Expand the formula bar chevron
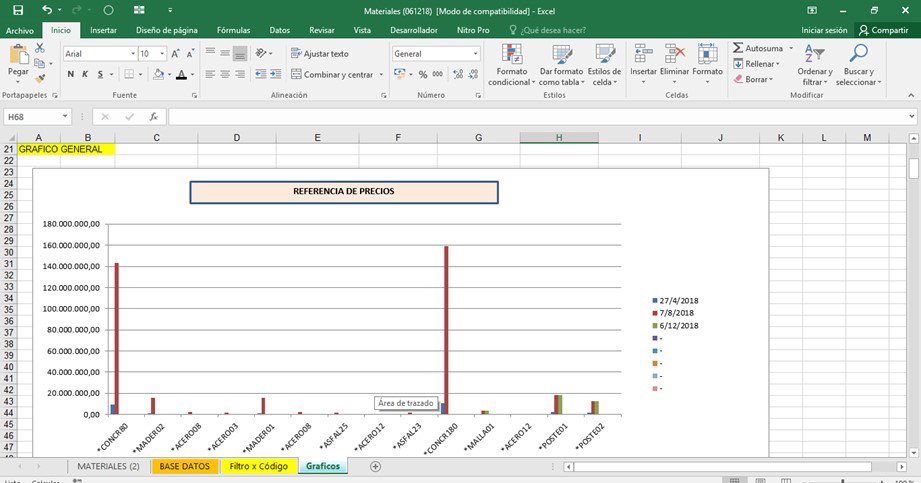This screenshot has width=921, height=483. [912, 116]
